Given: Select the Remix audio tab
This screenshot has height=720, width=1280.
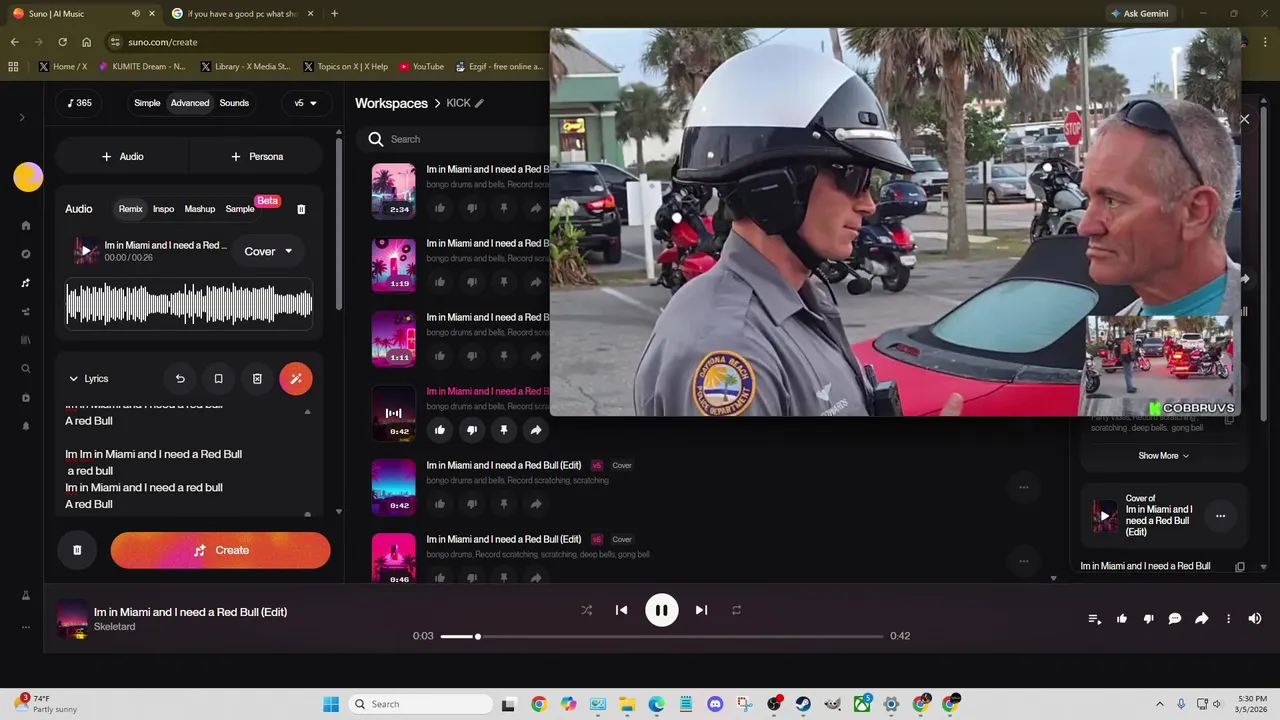Looking at the screenshot, I should [x=131, y=209].
